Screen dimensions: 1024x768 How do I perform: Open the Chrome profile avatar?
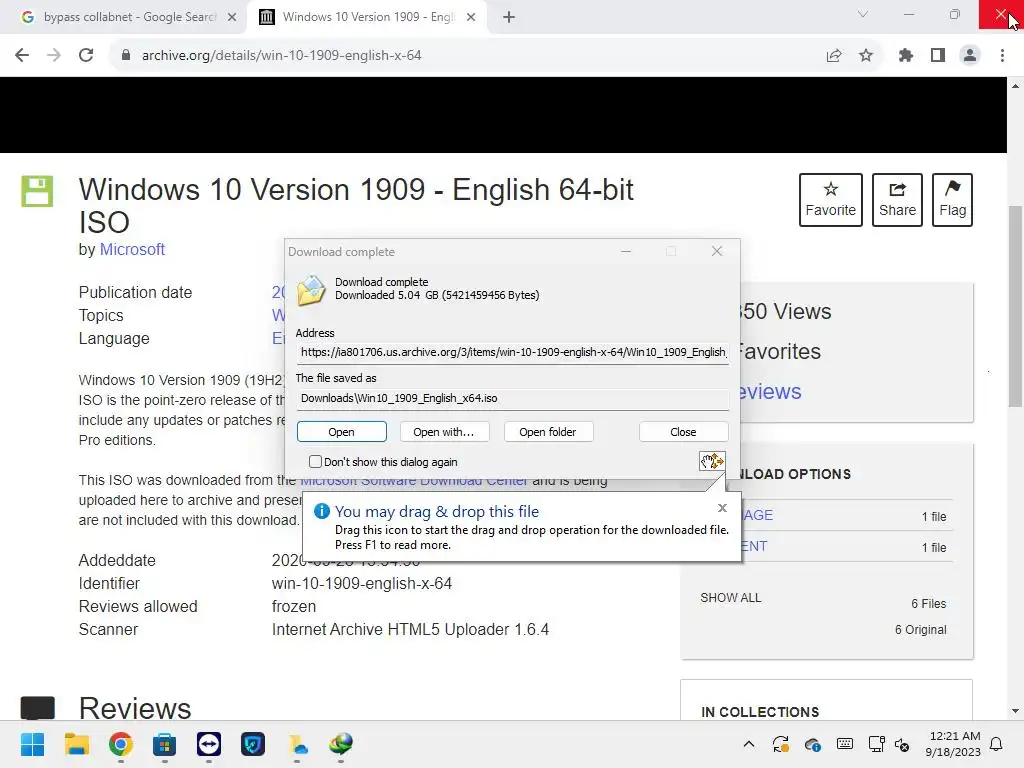pos(970,56)
